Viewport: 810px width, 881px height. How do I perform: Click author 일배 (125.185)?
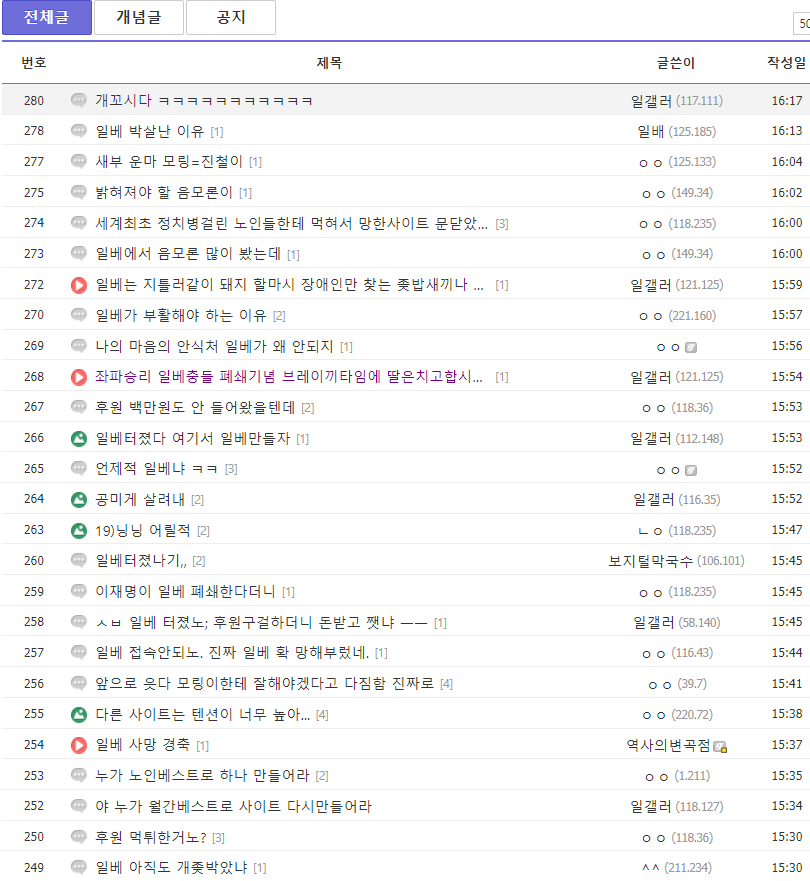[676, 131]
